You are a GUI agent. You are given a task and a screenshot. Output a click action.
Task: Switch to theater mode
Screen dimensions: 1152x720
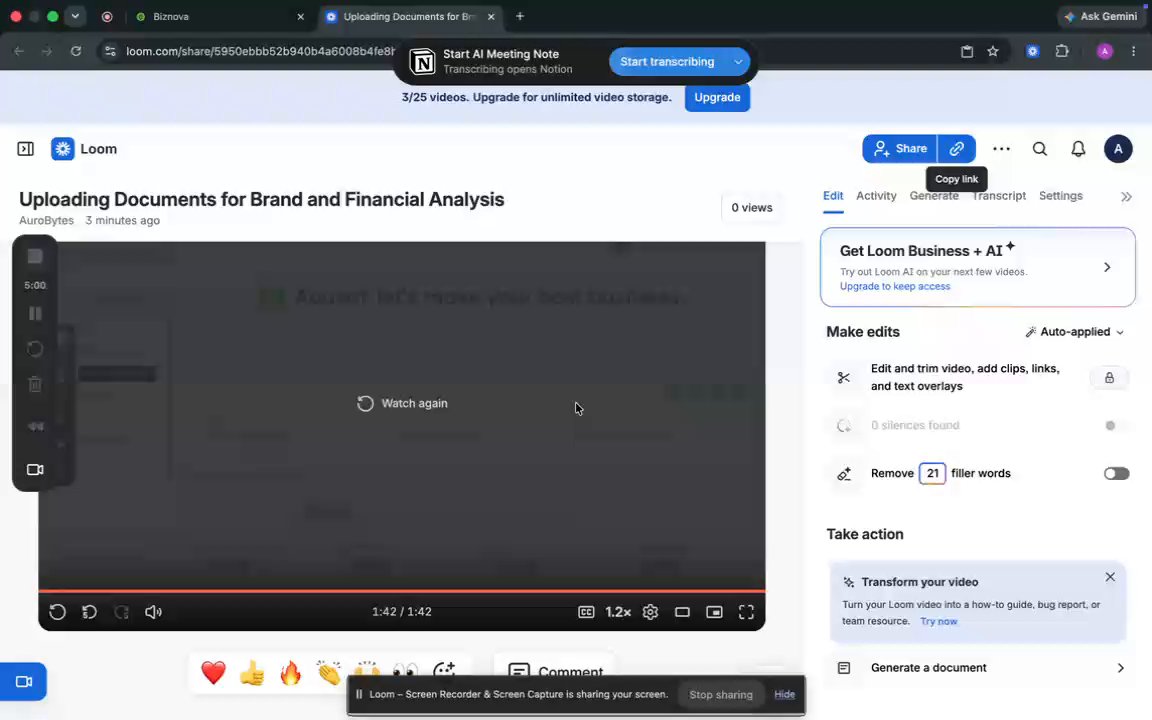[x=683, y=612]
